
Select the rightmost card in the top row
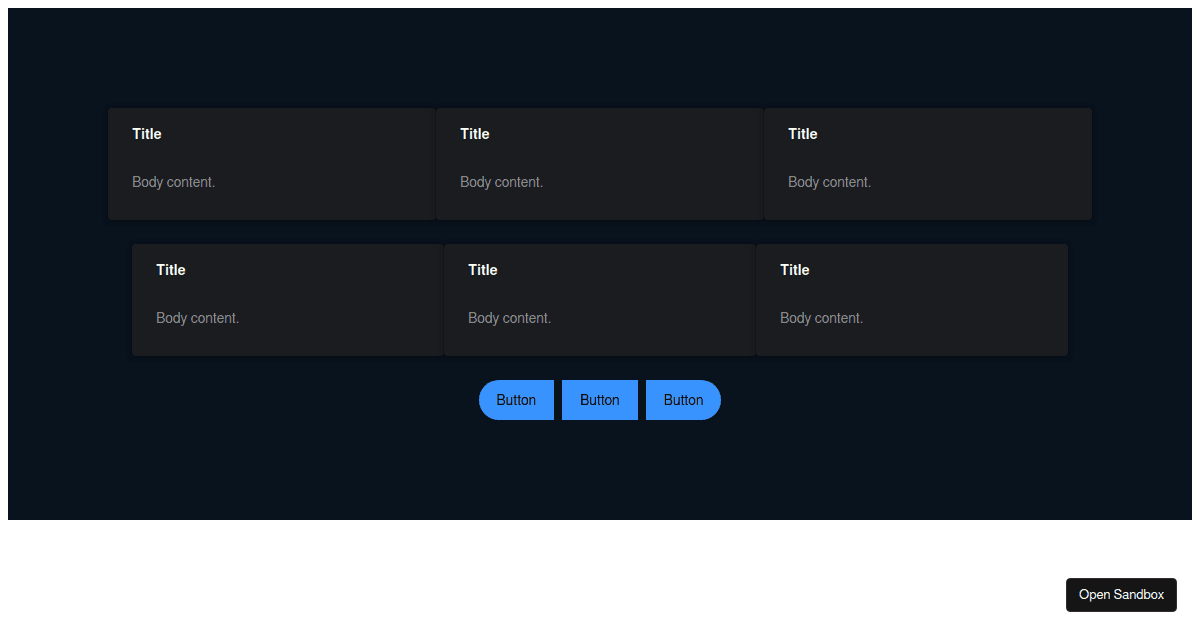click(x=927, y=163)
